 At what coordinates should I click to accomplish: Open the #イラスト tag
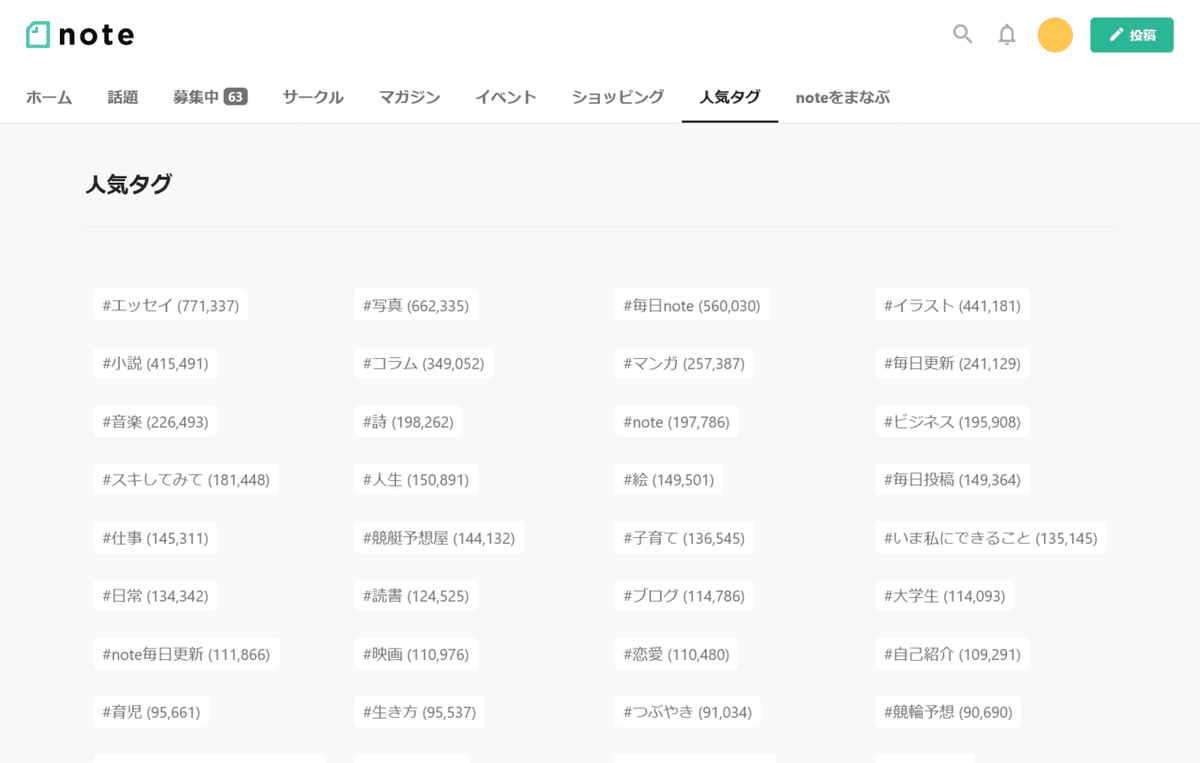[x=952, y=305]
